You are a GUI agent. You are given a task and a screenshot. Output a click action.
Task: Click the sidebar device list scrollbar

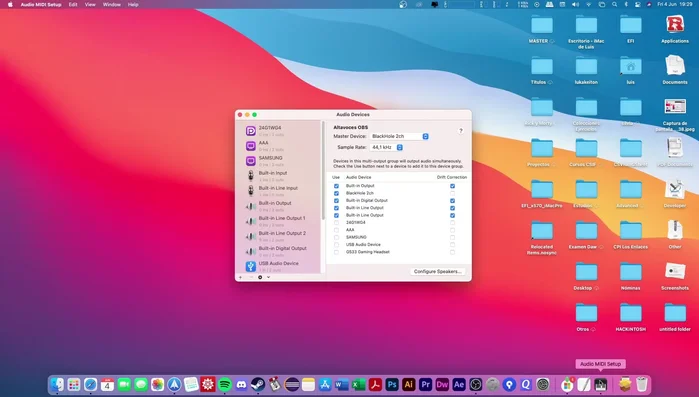click(323, 169)
